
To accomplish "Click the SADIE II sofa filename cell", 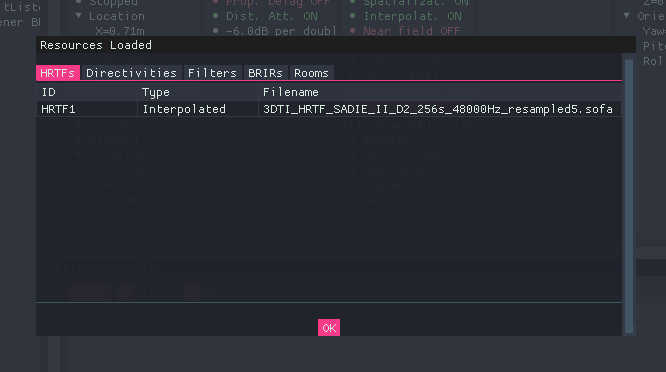I will click(440, 109).
